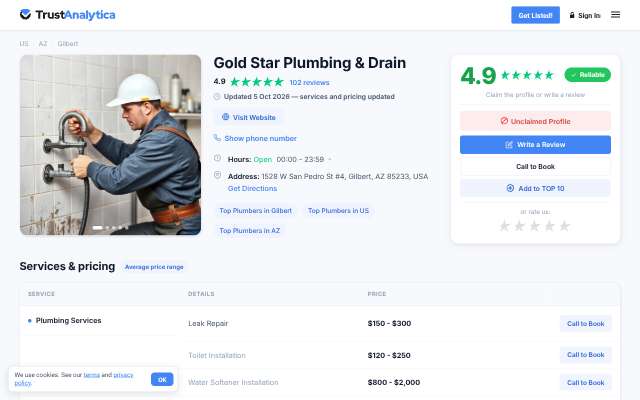Open the Gilbert breadcrumb
The image size is (640, 400).
coord(68,43)
